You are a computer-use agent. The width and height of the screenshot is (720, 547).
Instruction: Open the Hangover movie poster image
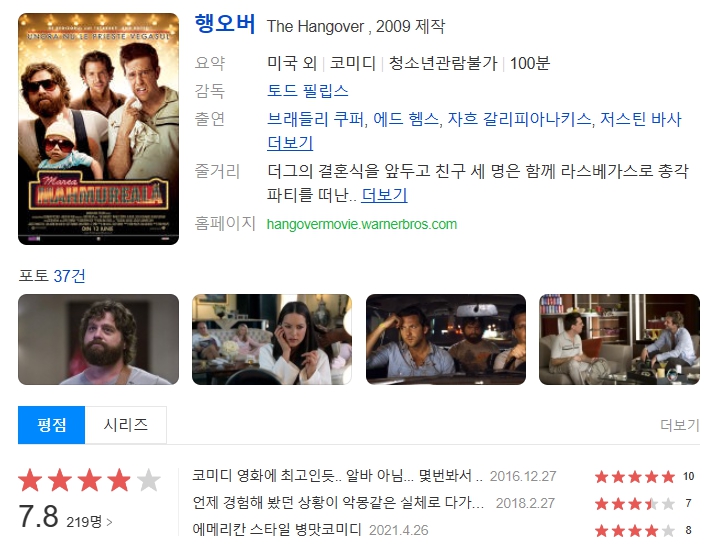click(x=98, y=129)
